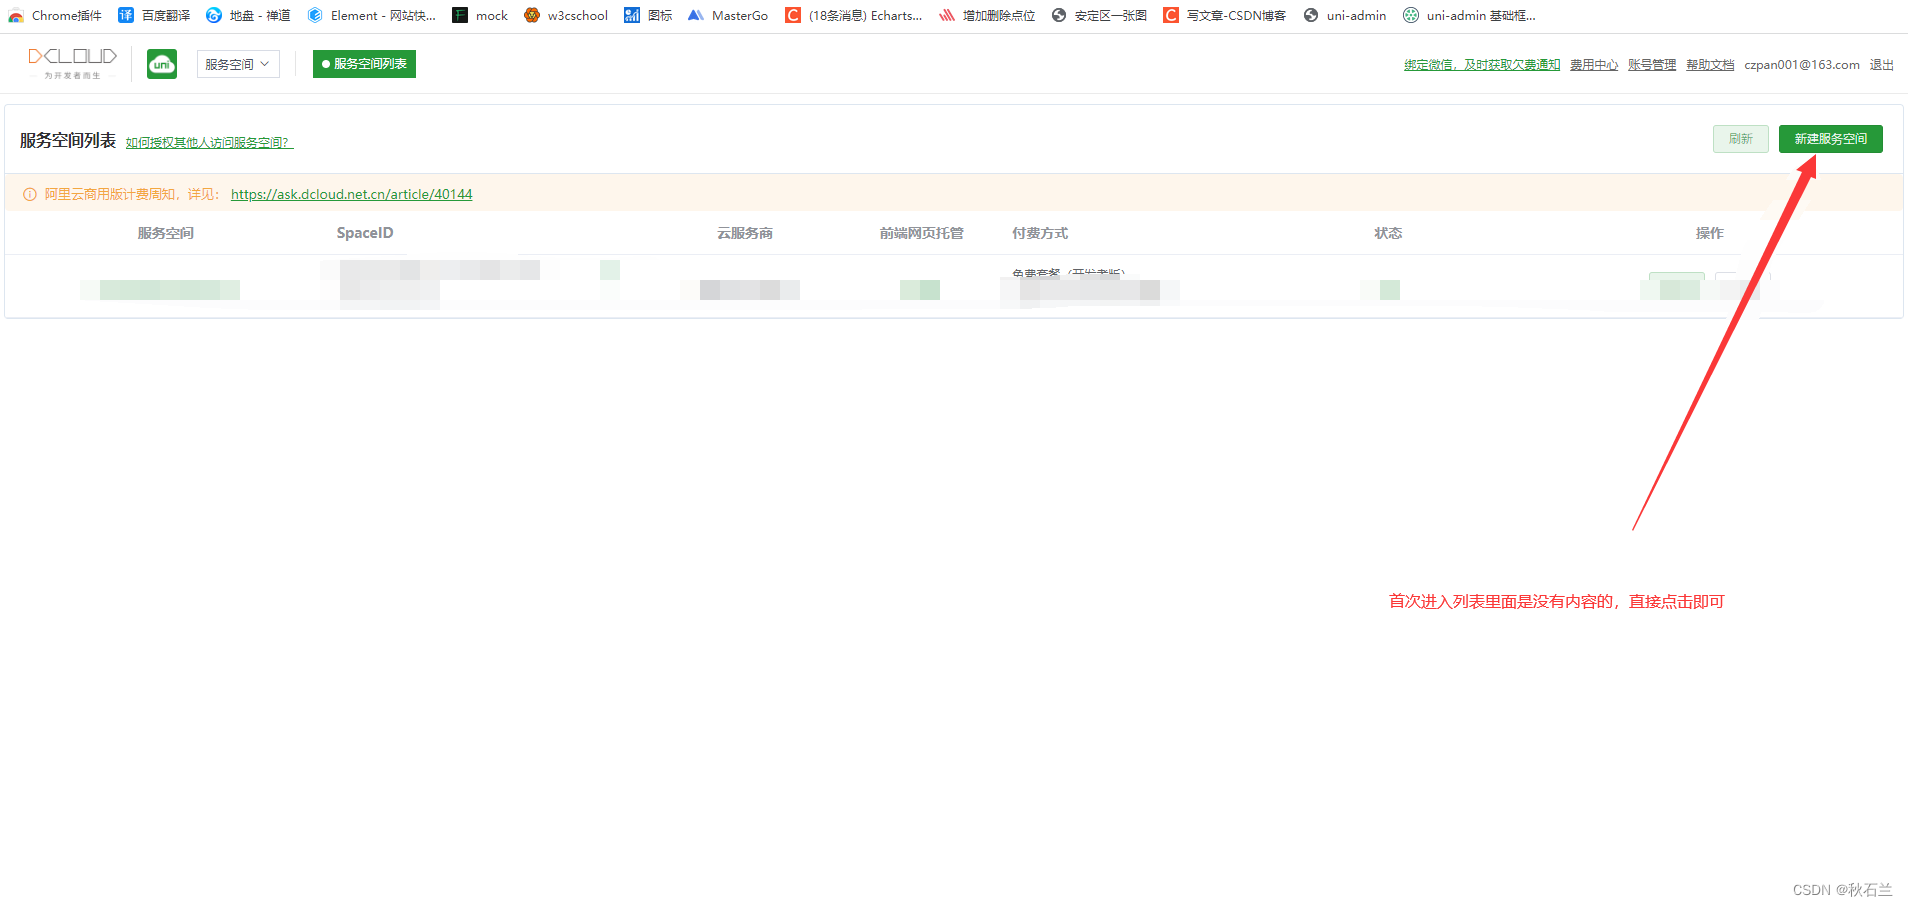This screenshot has width=1908, height=906.
Task: Click the czpan001@163.com account email
Action: 1801,65
